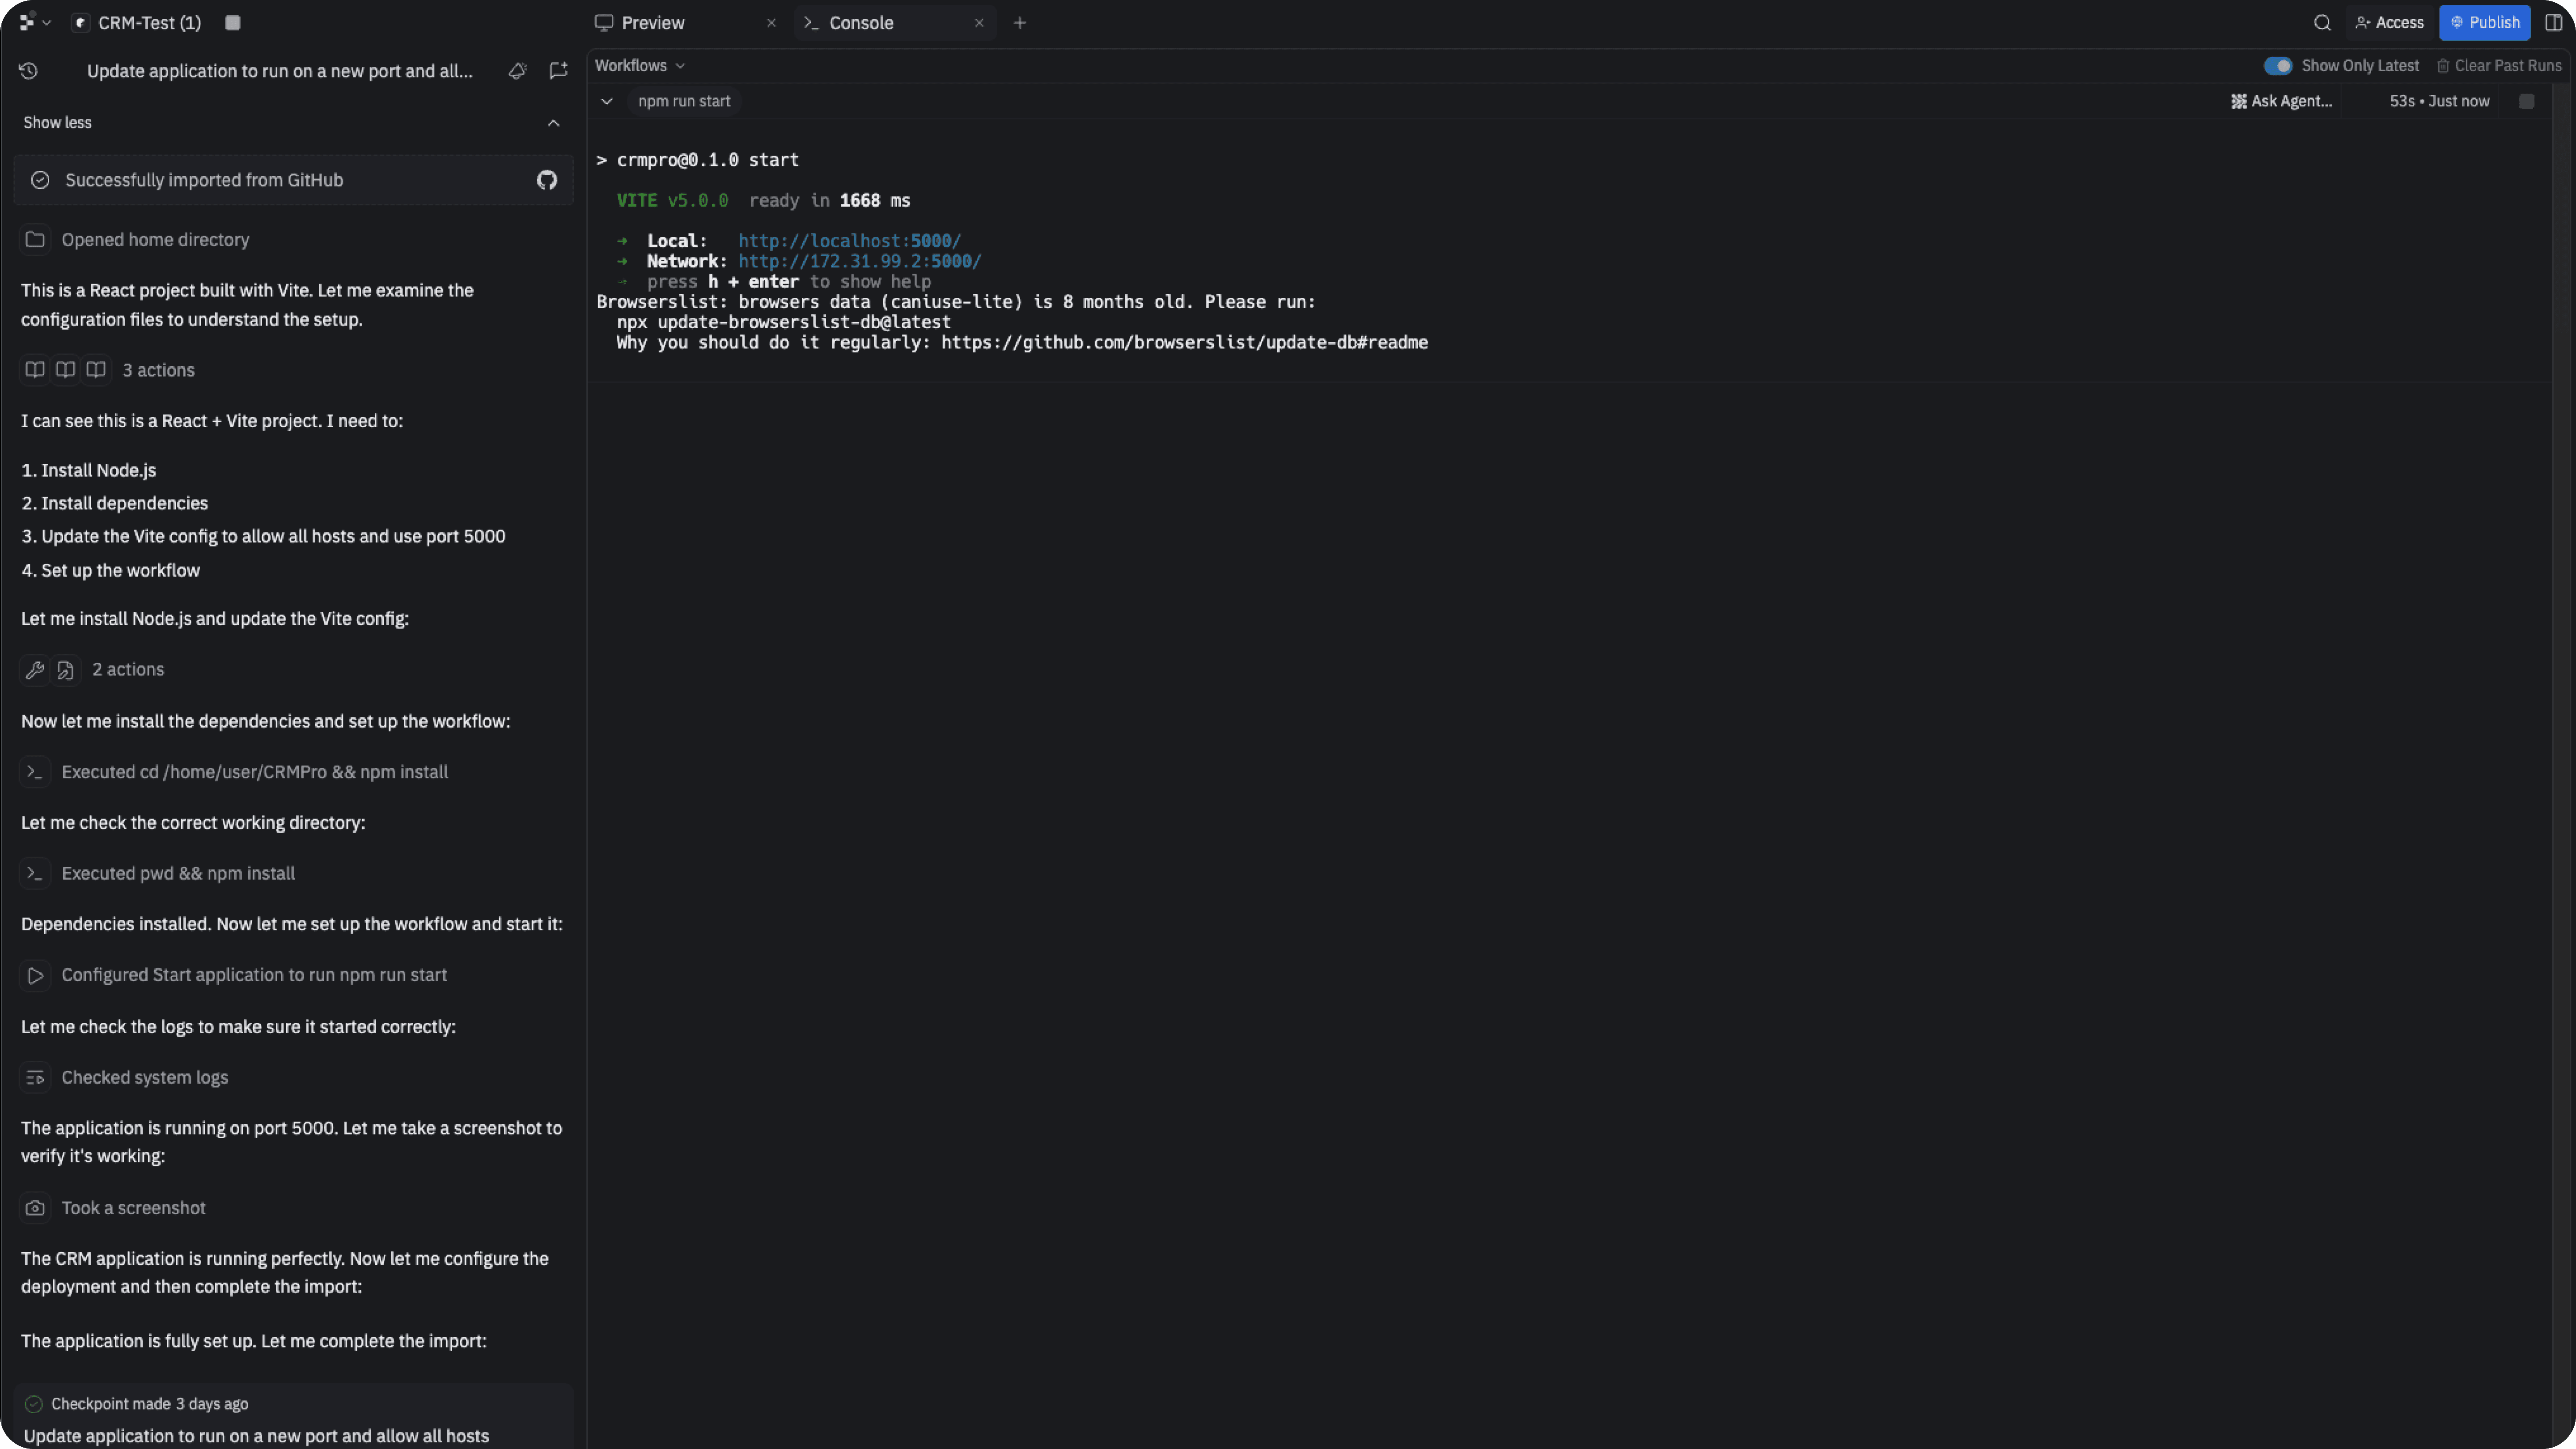Viewport: 2576px width, 1449px height.
Task: Collapse the npm run start output chevron
Action: [607, 101]
